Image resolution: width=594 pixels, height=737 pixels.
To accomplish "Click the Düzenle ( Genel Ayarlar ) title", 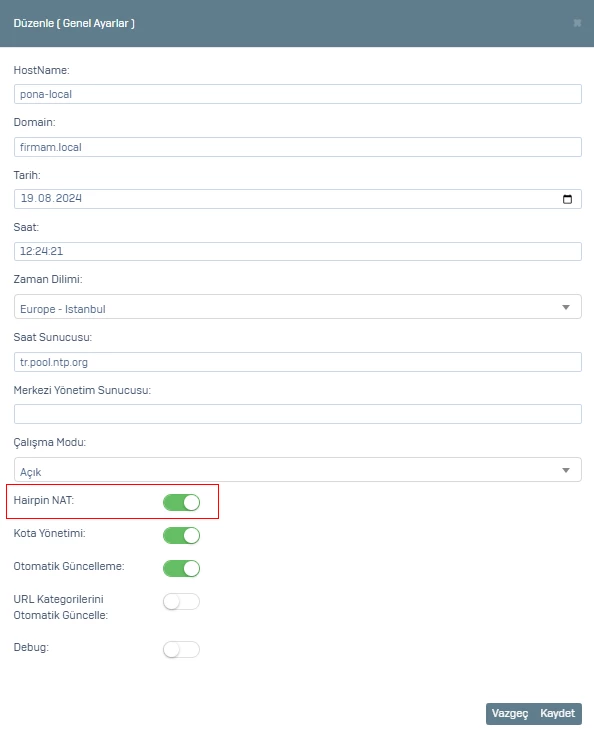I will [74, 23].
